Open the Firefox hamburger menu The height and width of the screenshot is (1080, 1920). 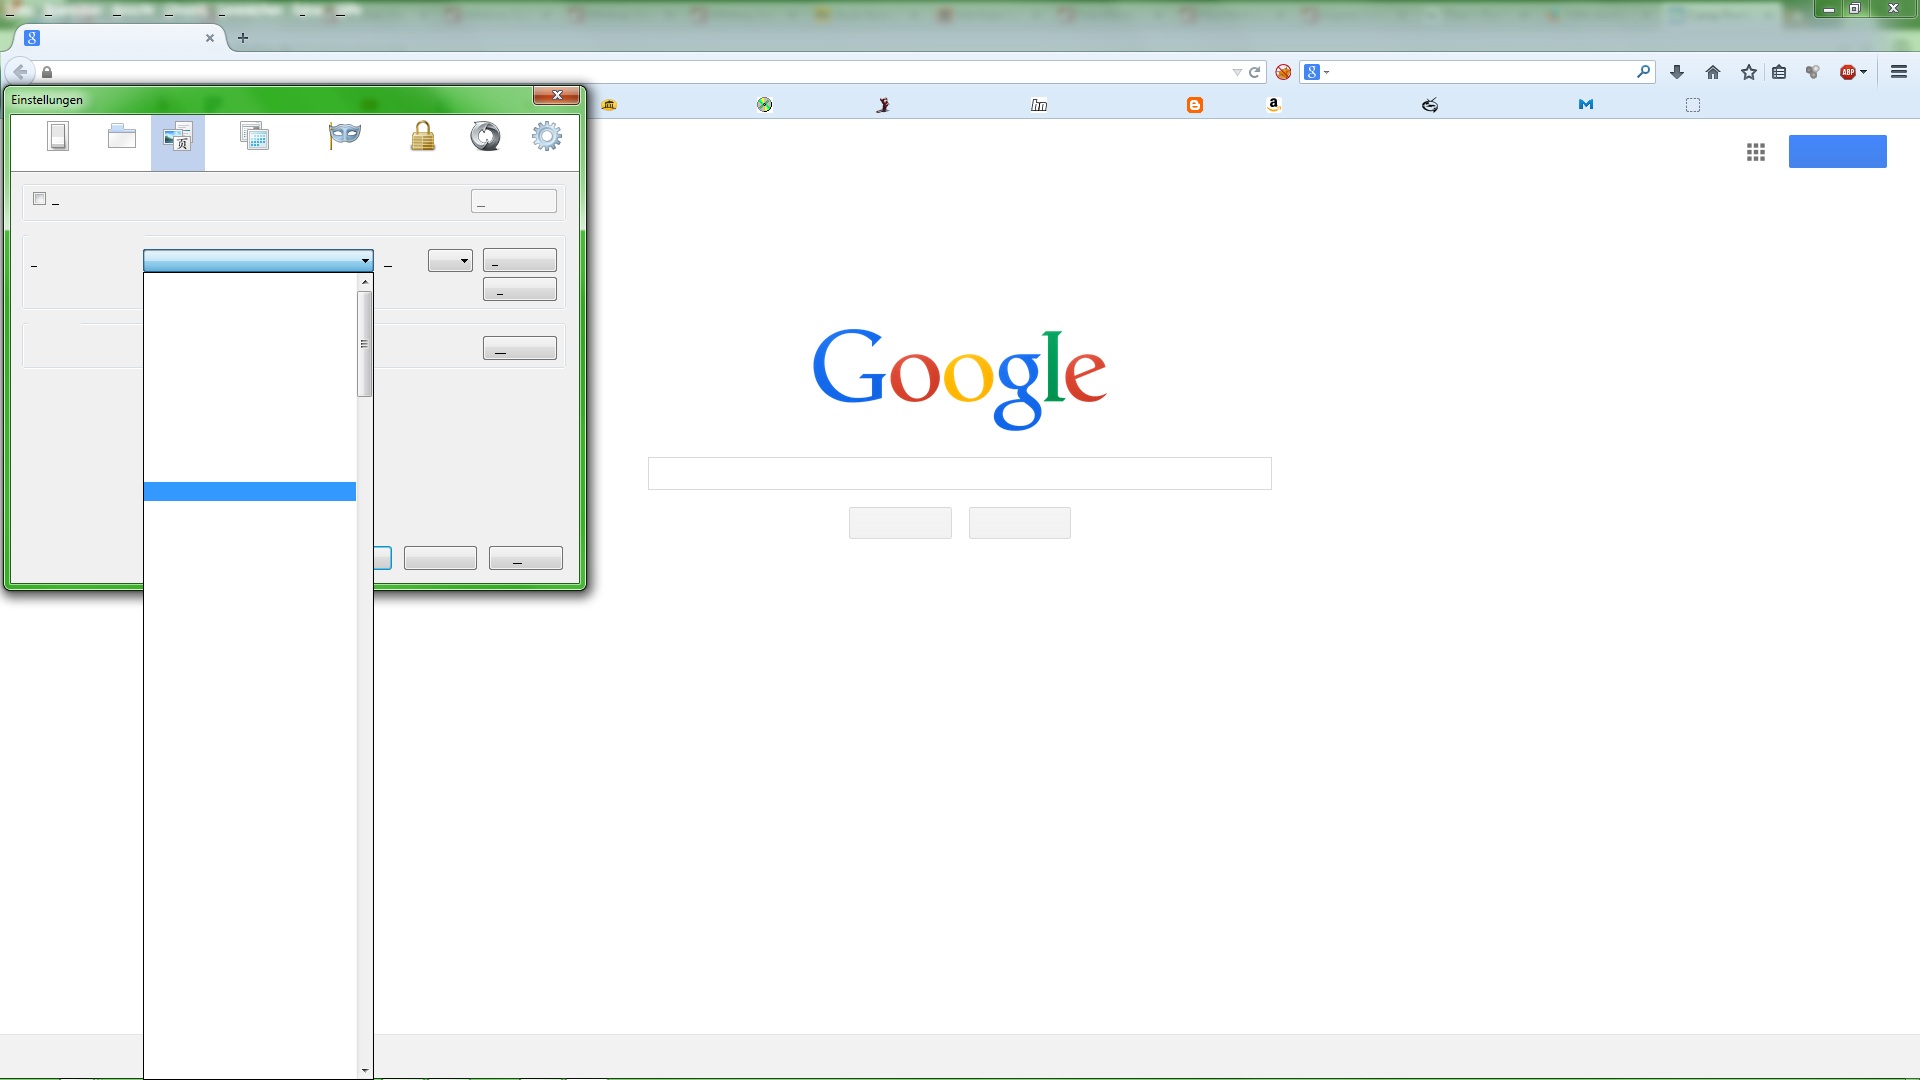pos(1899,72)
